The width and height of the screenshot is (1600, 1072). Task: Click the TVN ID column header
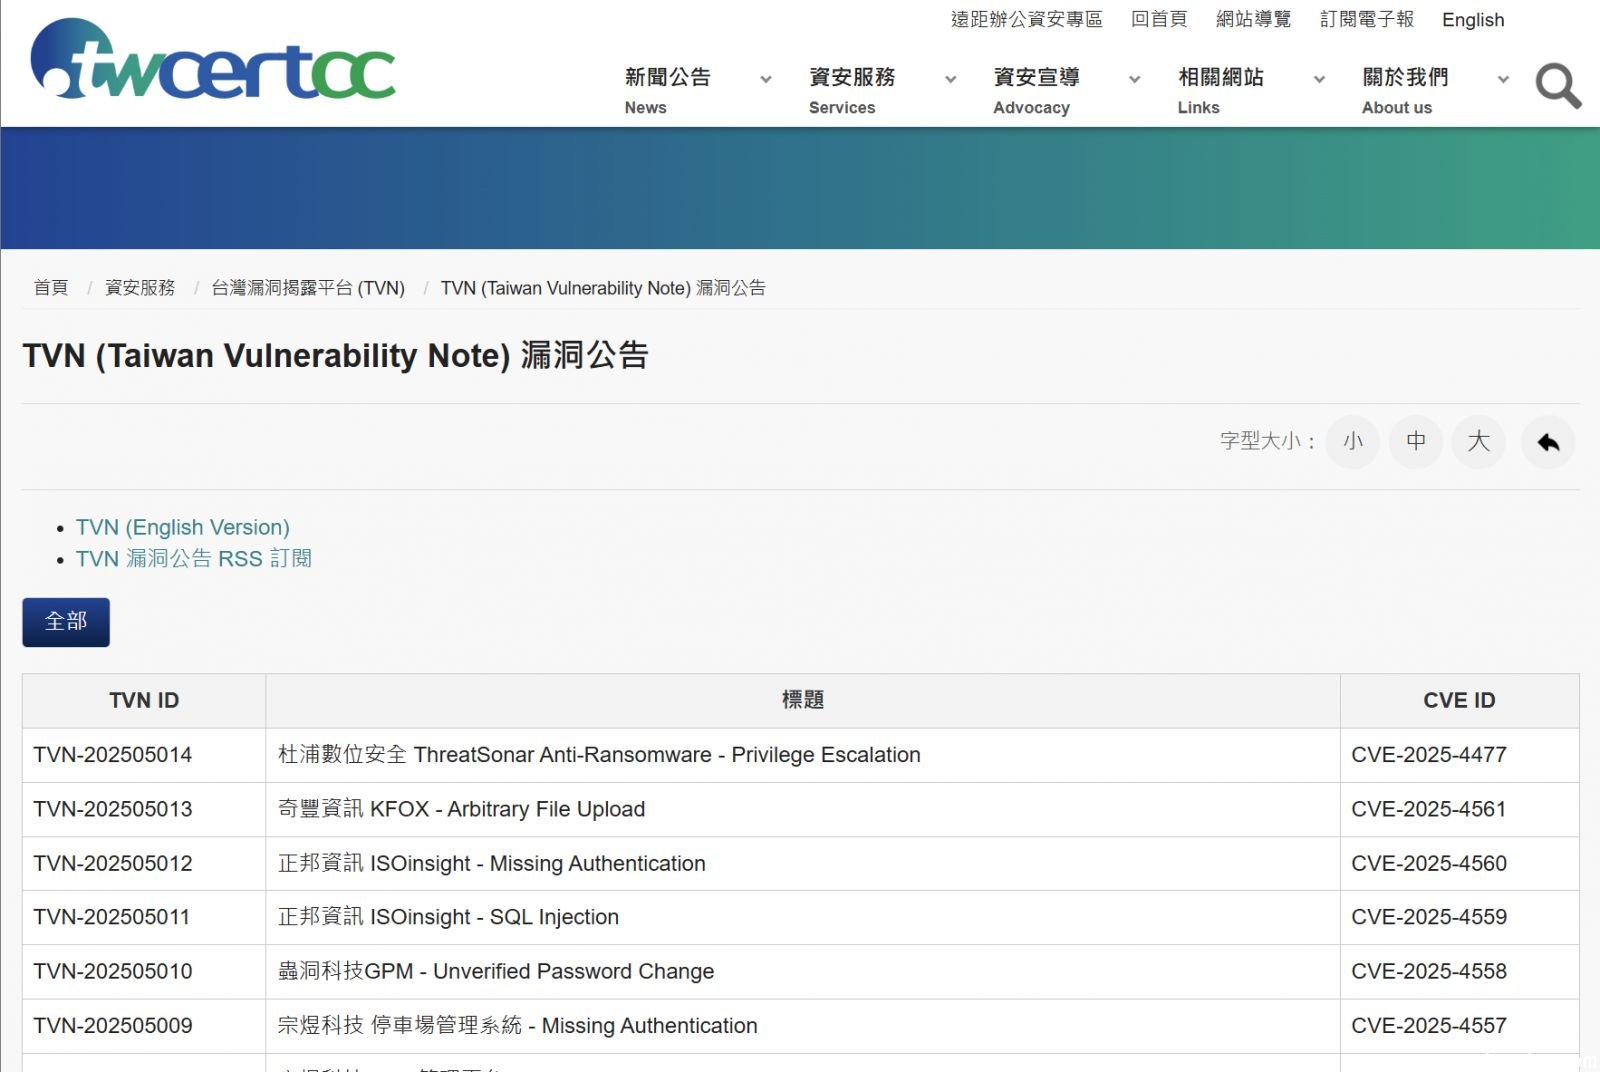(144, 700)
